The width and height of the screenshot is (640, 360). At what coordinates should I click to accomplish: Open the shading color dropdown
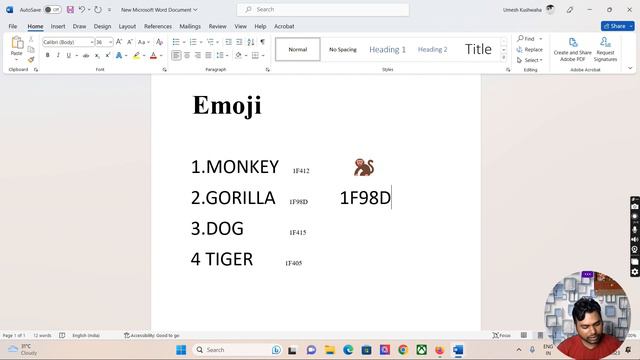click(x=246, y=55)
